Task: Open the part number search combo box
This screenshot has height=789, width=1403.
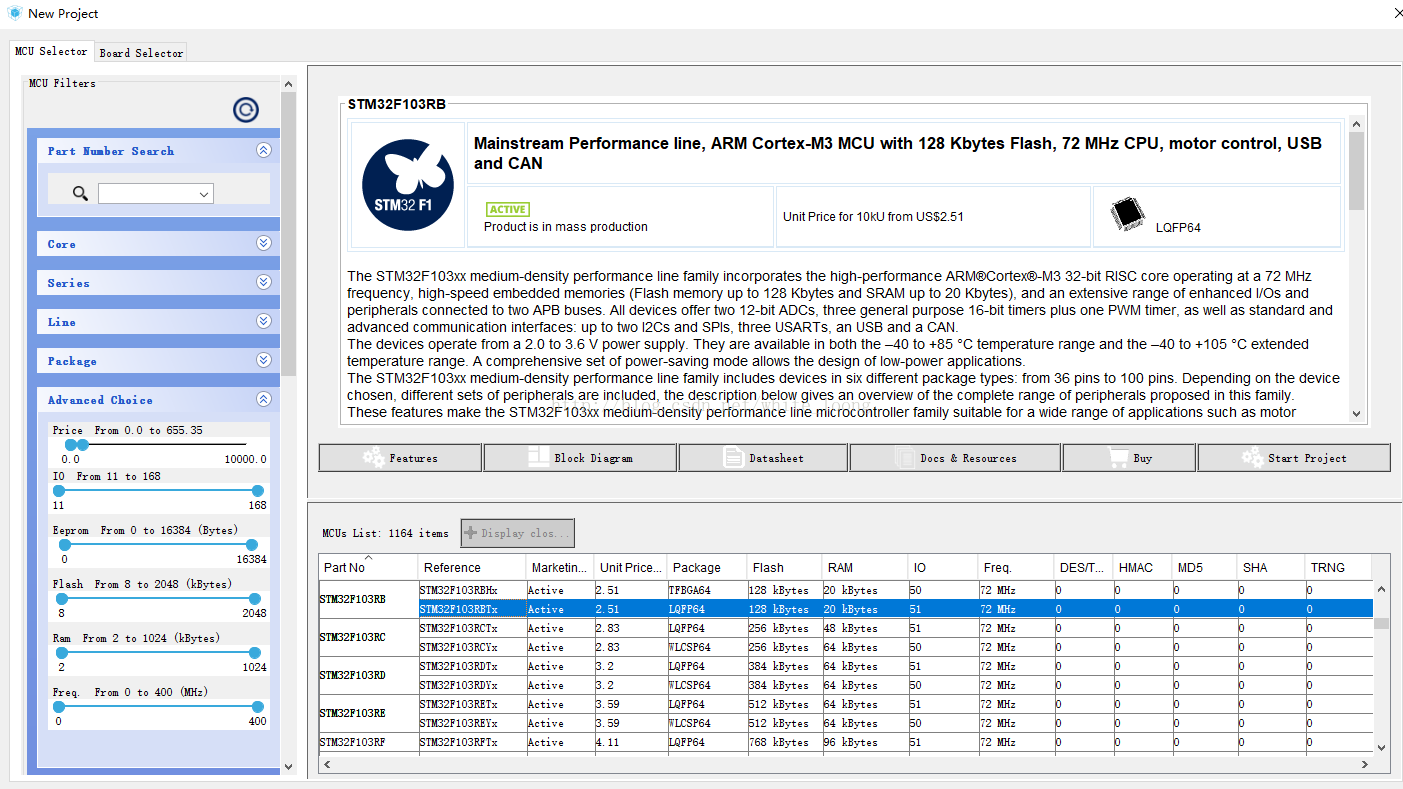Action: pos(156,194)
